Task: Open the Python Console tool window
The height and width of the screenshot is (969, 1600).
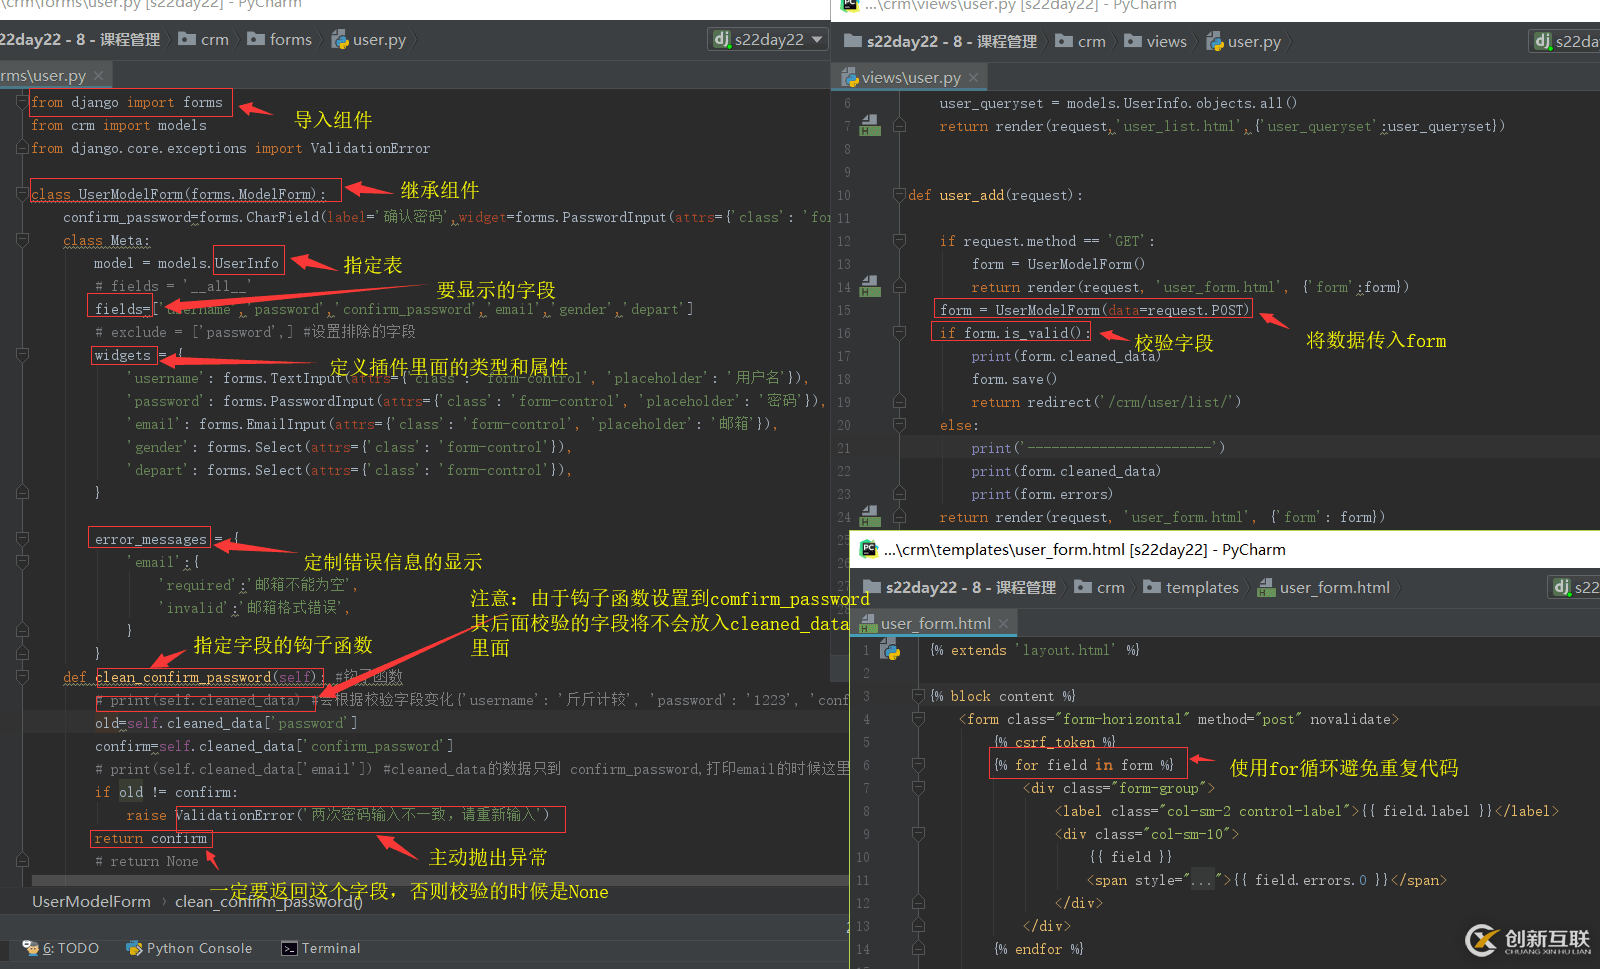Action: [189, 948]
